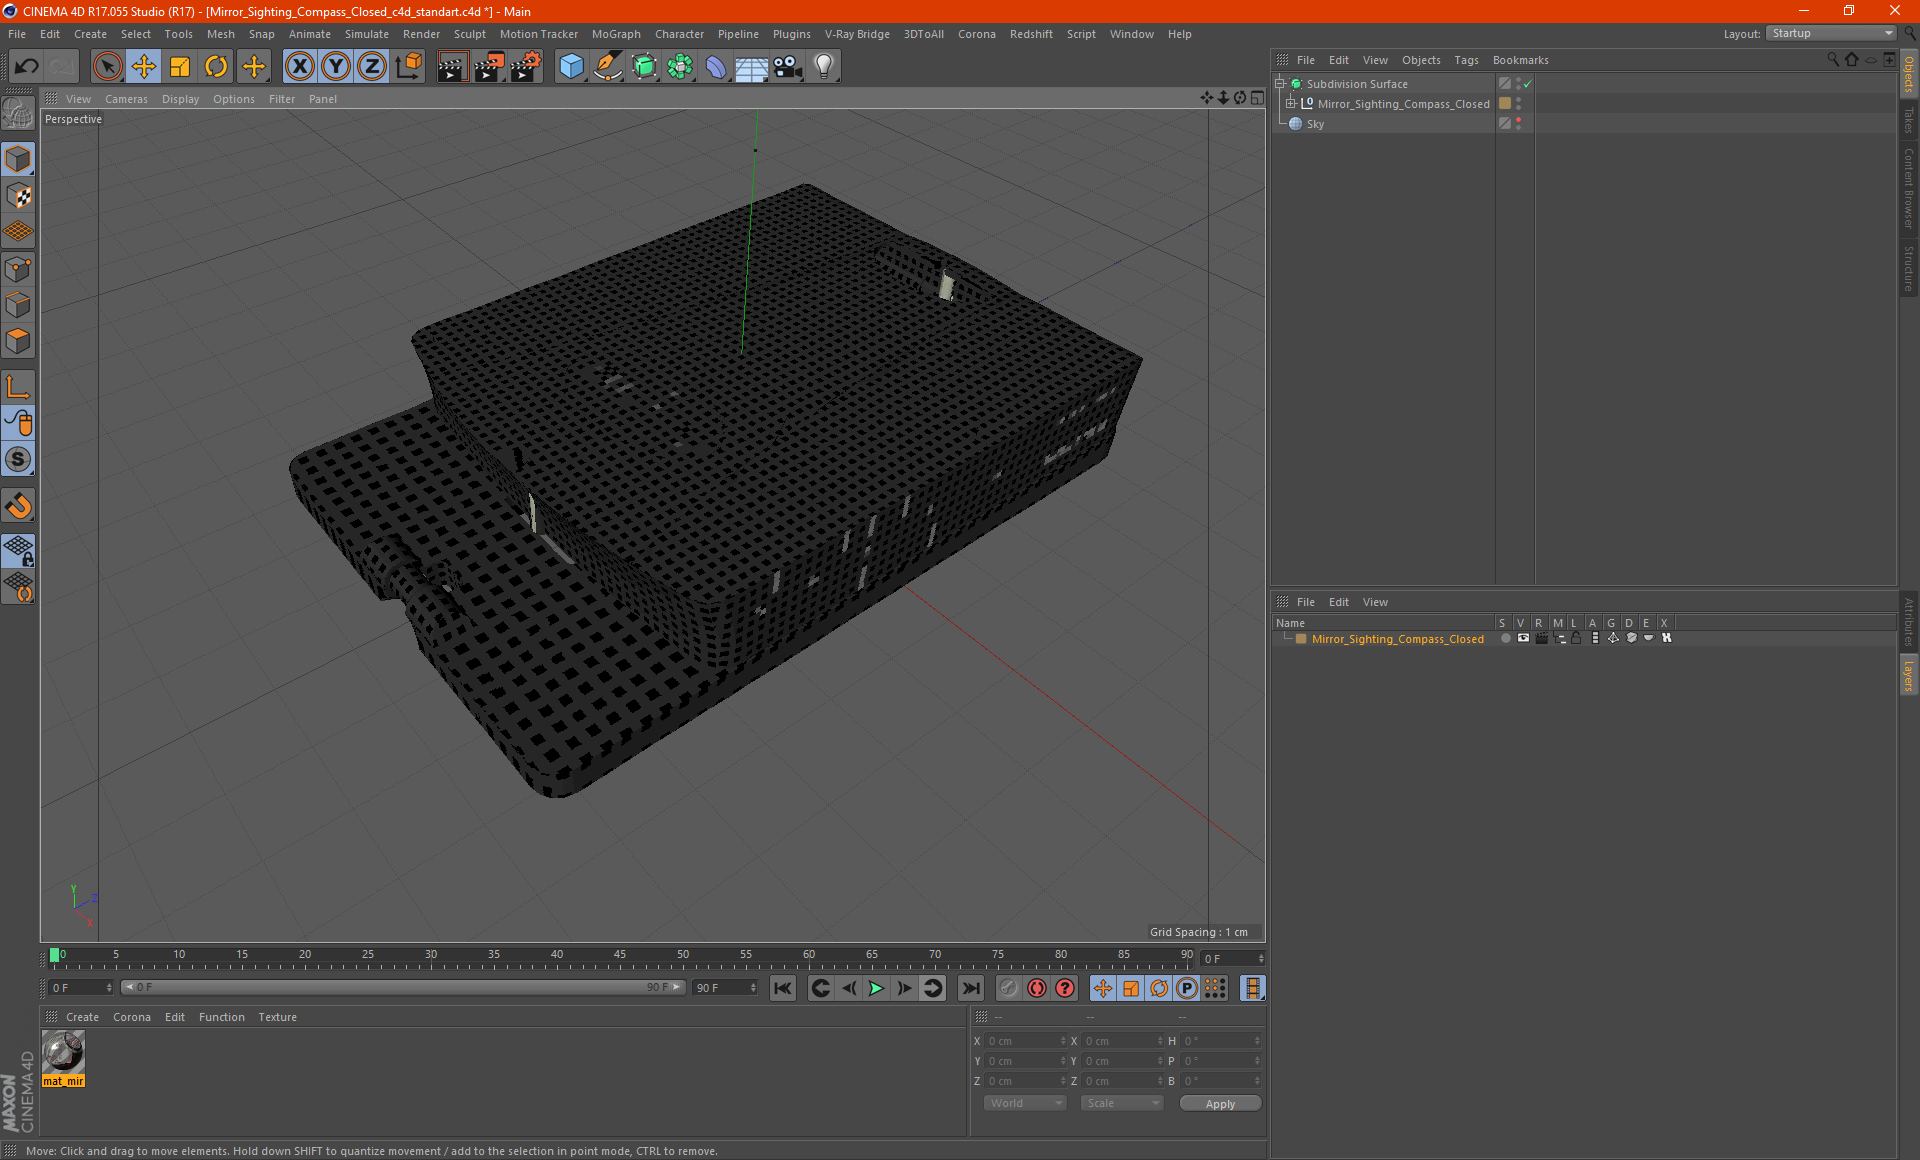This screenshot has width=1920, height=1160.
Task: Click the Undo arrow icon
Action: click(x=26, y=67)
